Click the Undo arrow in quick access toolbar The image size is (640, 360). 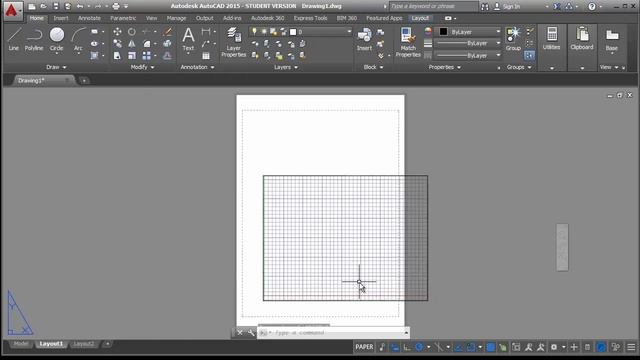(x=80, y=6)
